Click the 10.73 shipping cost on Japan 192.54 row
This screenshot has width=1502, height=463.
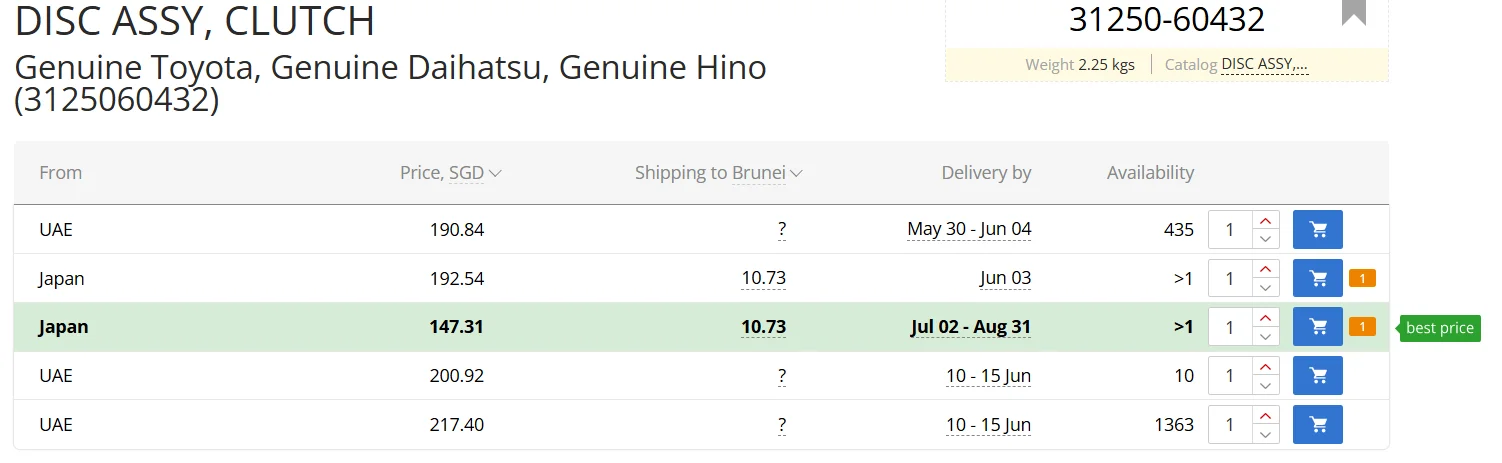763,278
